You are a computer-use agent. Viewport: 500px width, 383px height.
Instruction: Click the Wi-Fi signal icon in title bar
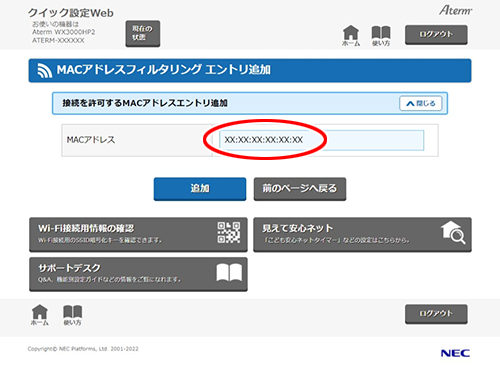(x=44, y=70)
